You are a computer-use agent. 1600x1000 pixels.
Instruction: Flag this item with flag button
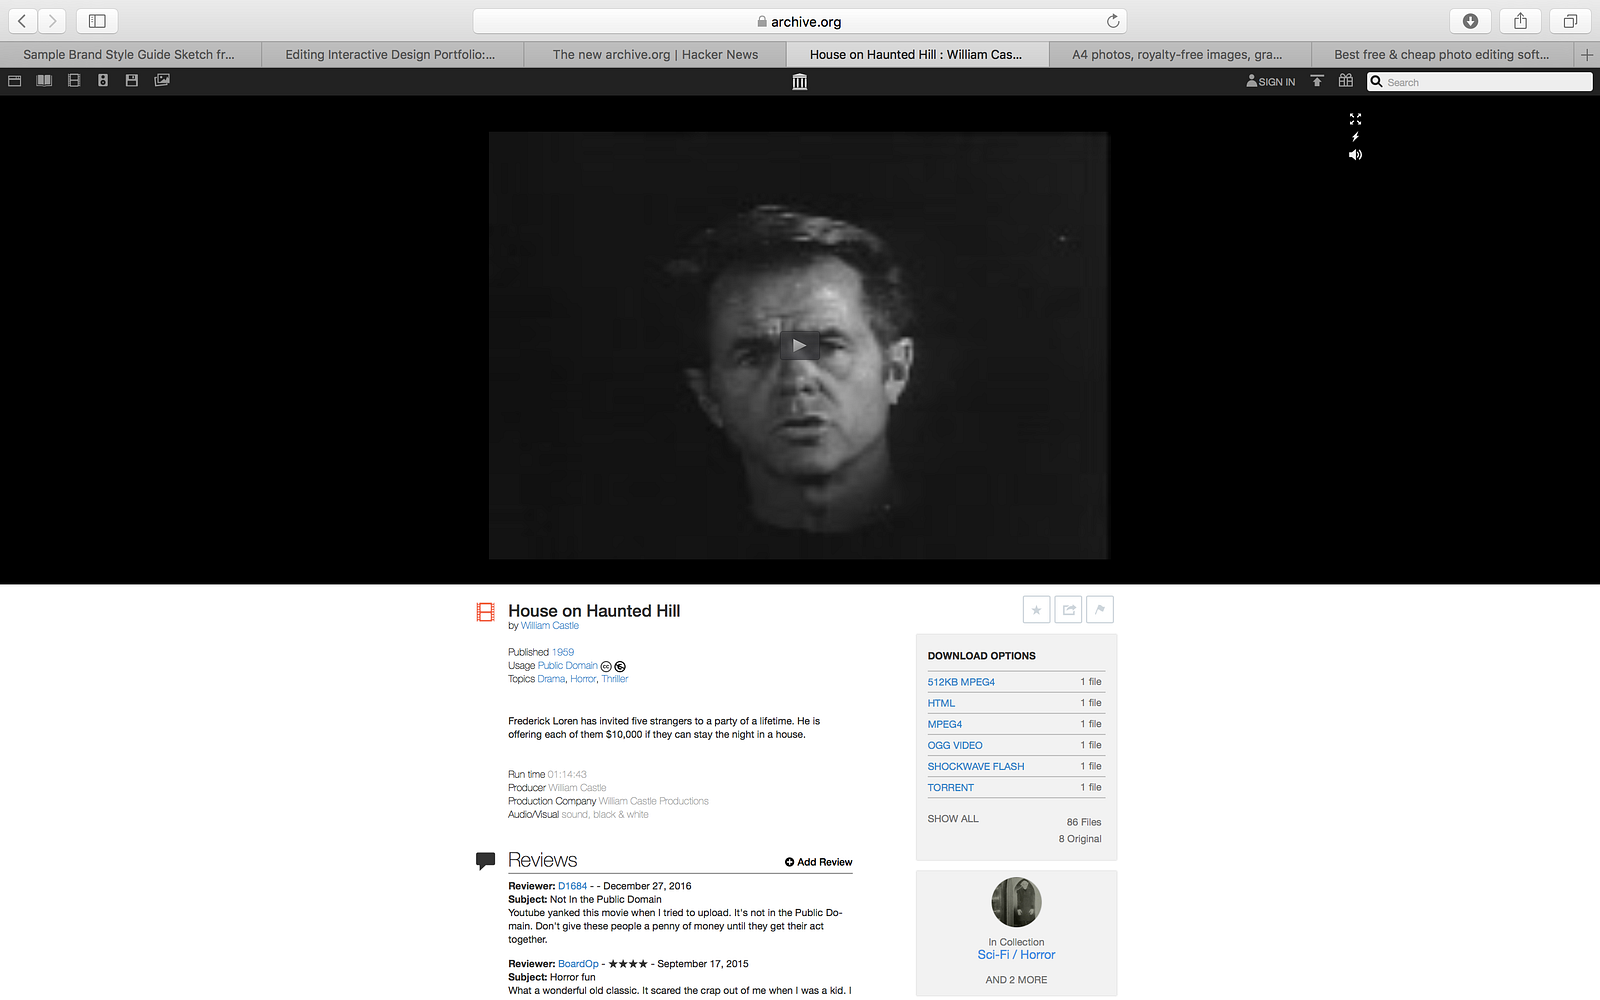pos(1100,610)
